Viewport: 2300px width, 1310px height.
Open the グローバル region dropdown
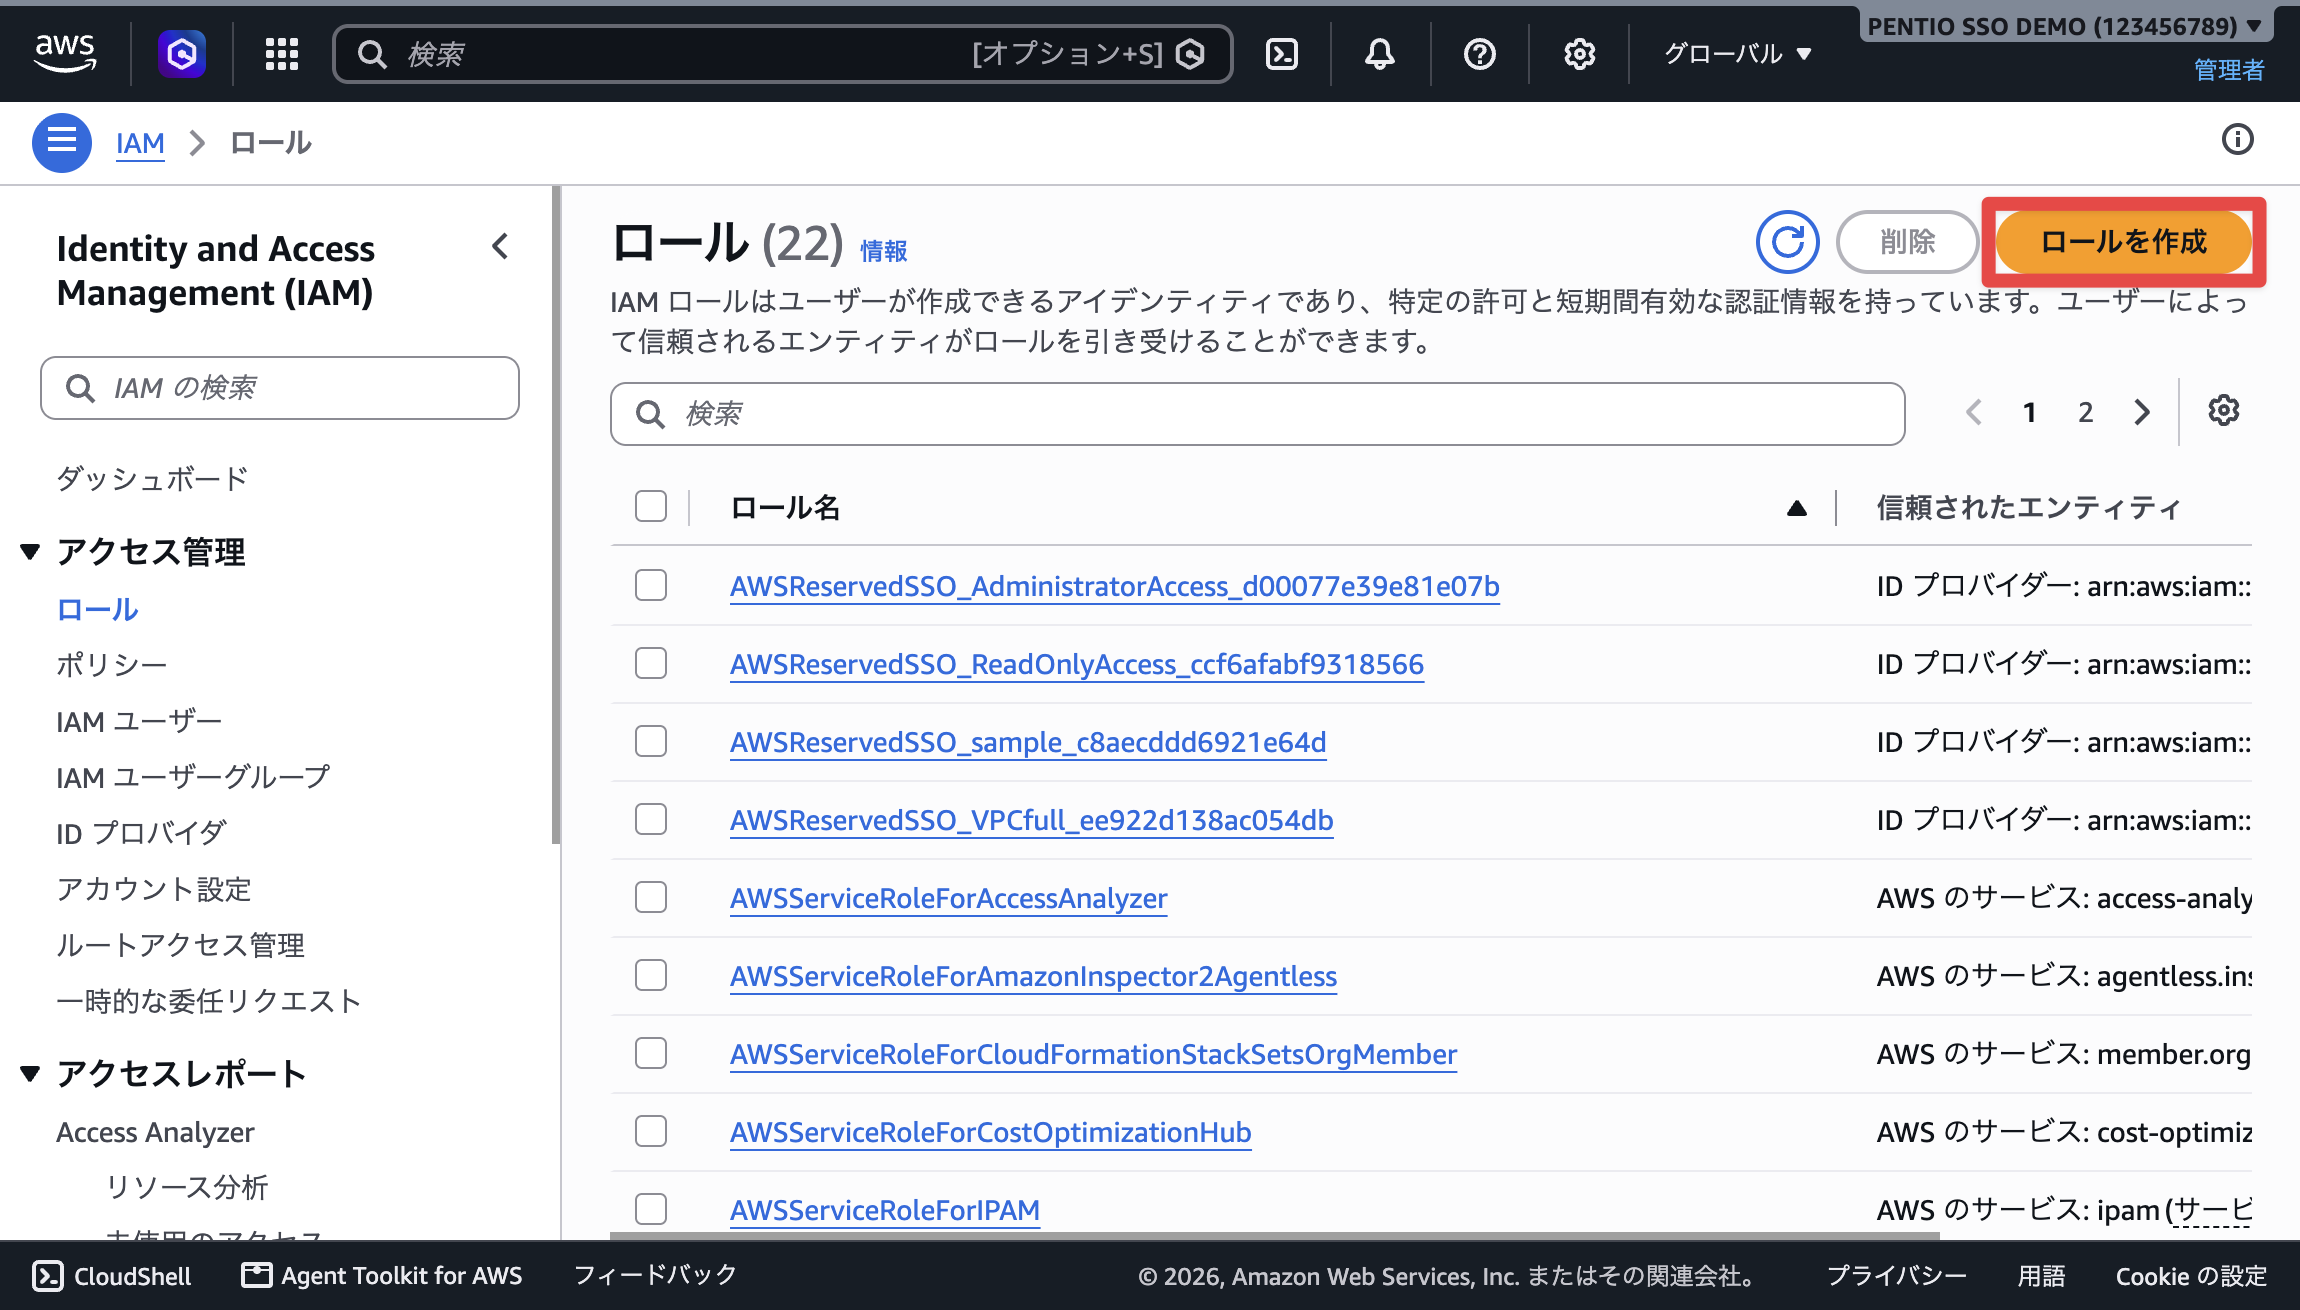pos(1738,54)
